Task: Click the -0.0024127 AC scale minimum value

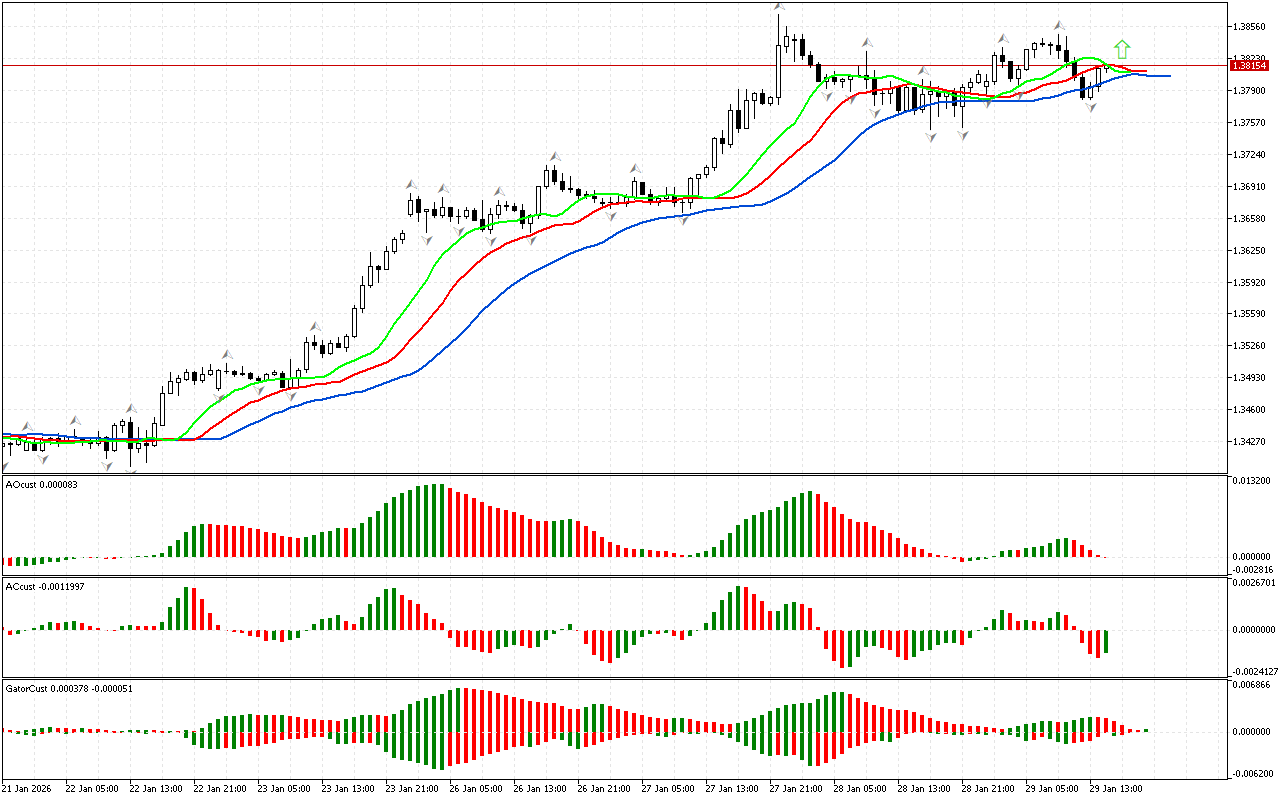Action: click(1251, 671)
